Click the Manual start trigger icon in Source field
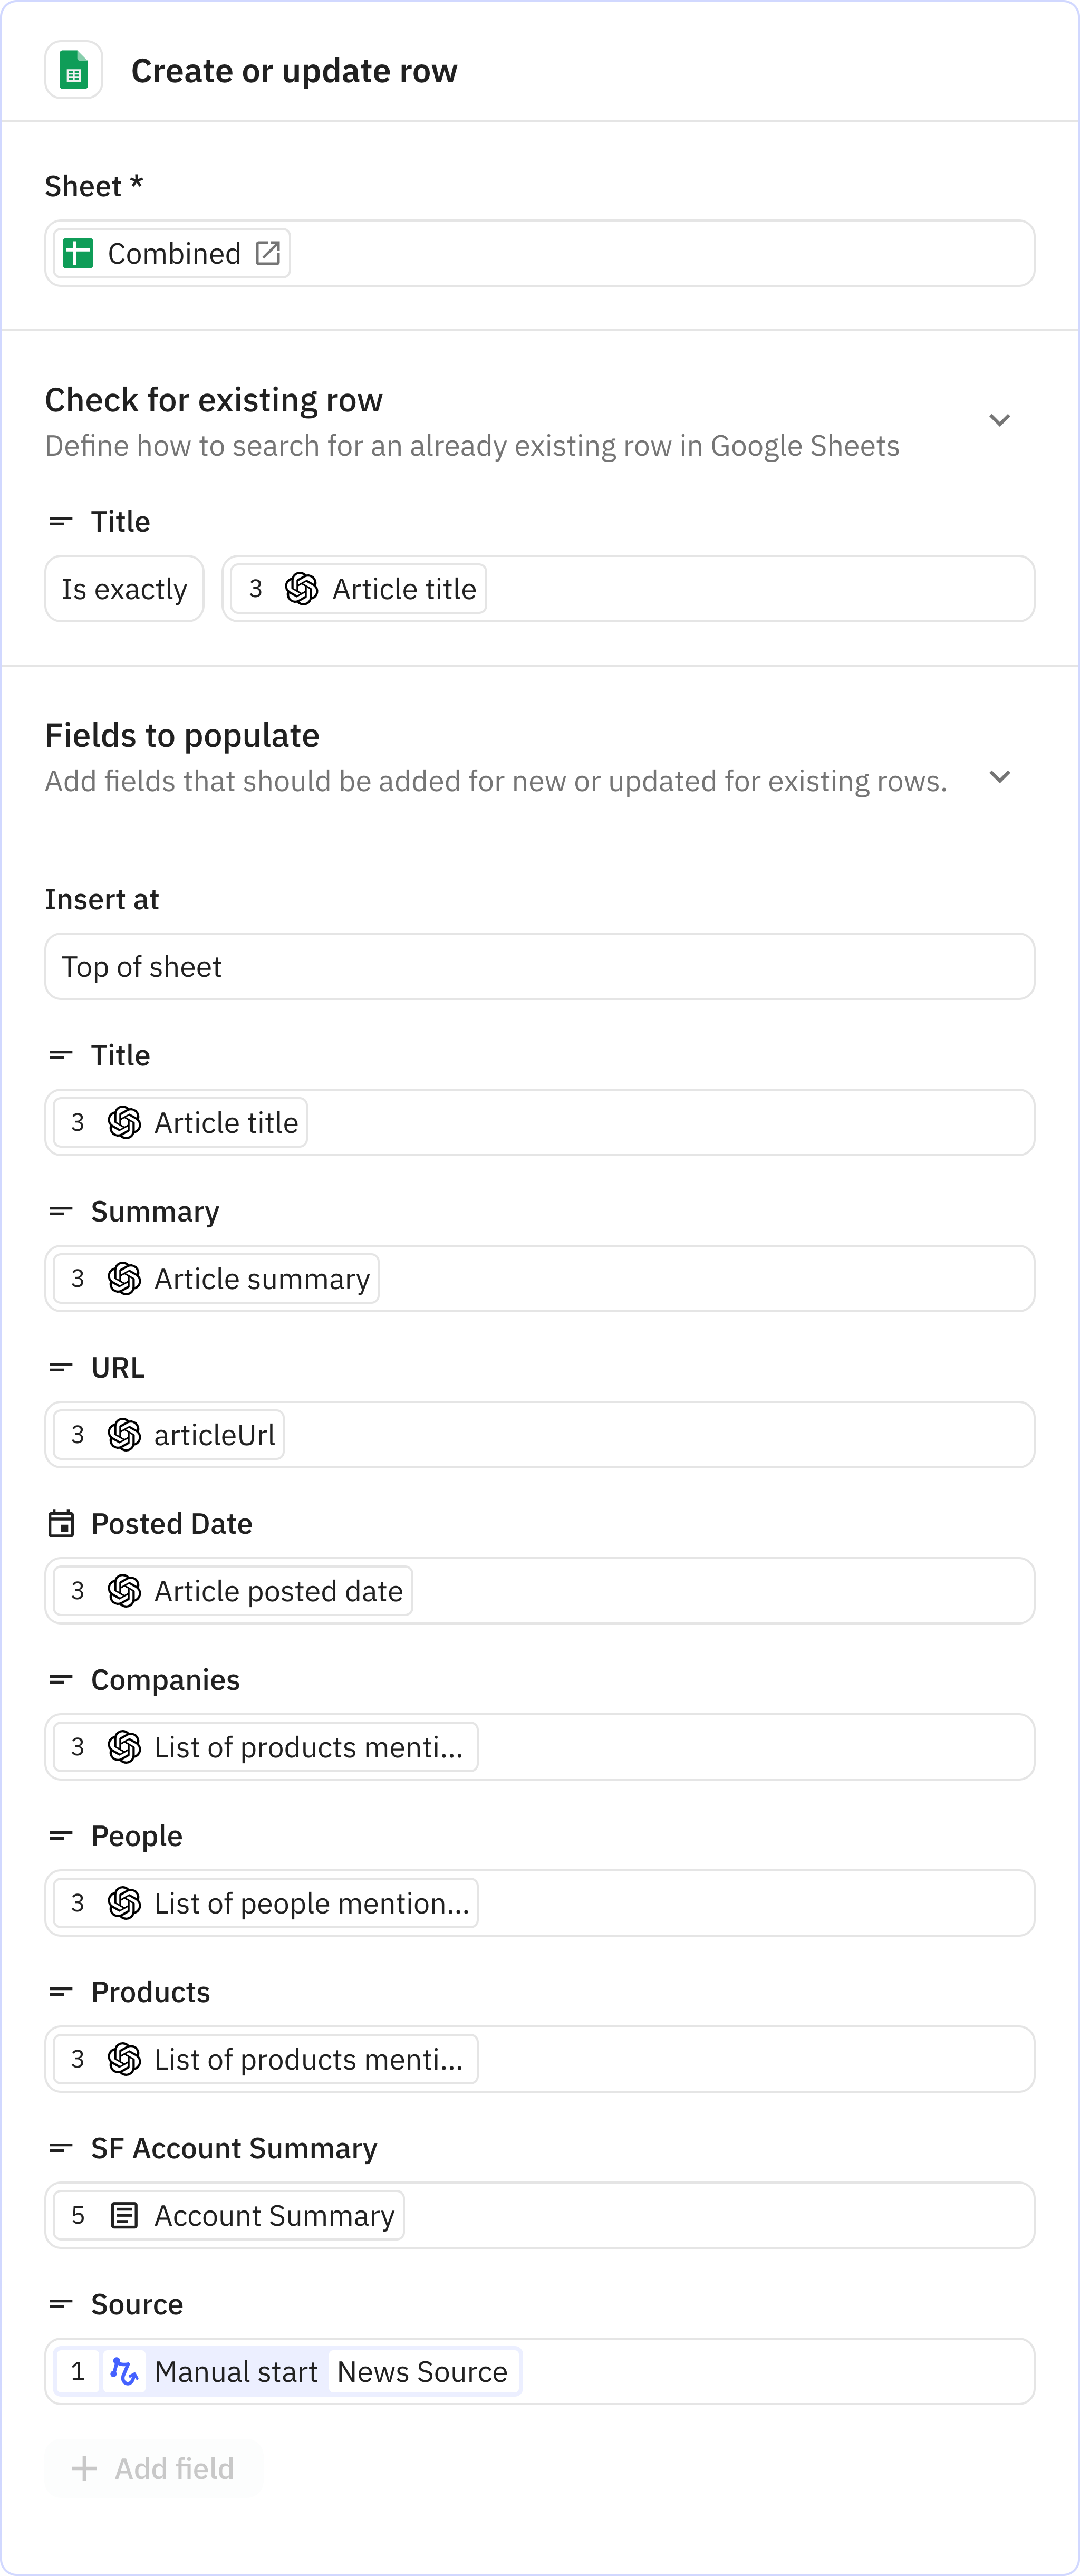The image size is (1080, 2576). click(125, 2371)
